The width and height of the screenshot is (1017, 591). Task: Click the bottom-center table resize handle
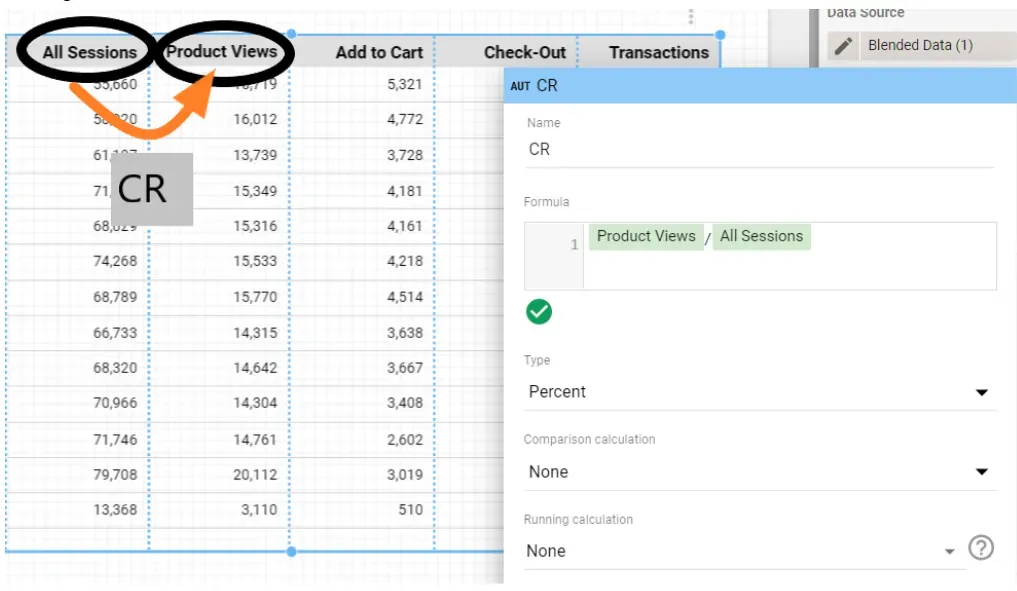point(291,551)
